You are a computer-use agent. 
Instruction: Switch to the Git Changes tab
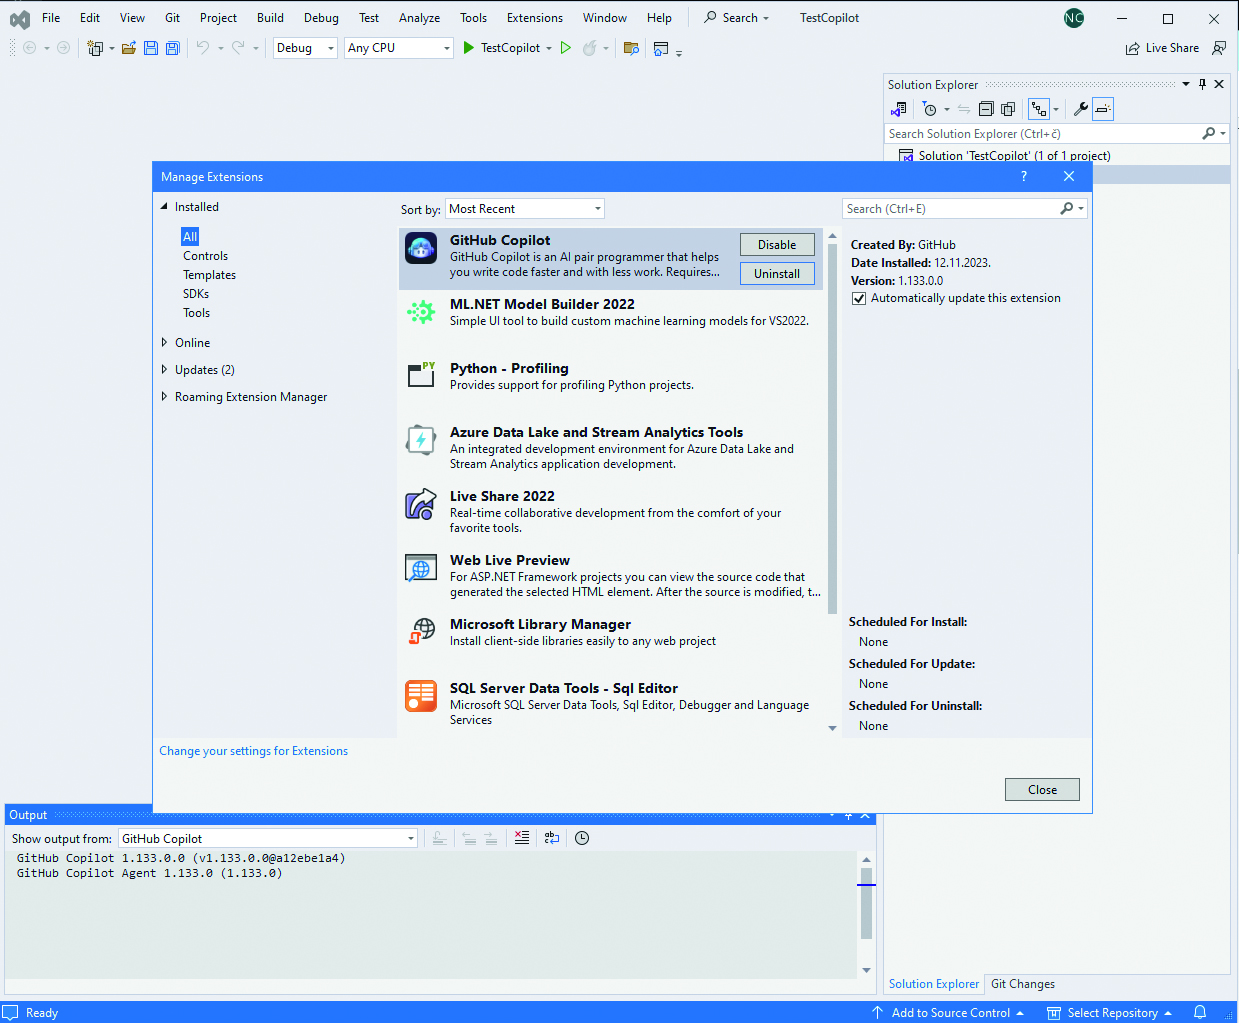pyautogui.click(x=1022, y=984)
